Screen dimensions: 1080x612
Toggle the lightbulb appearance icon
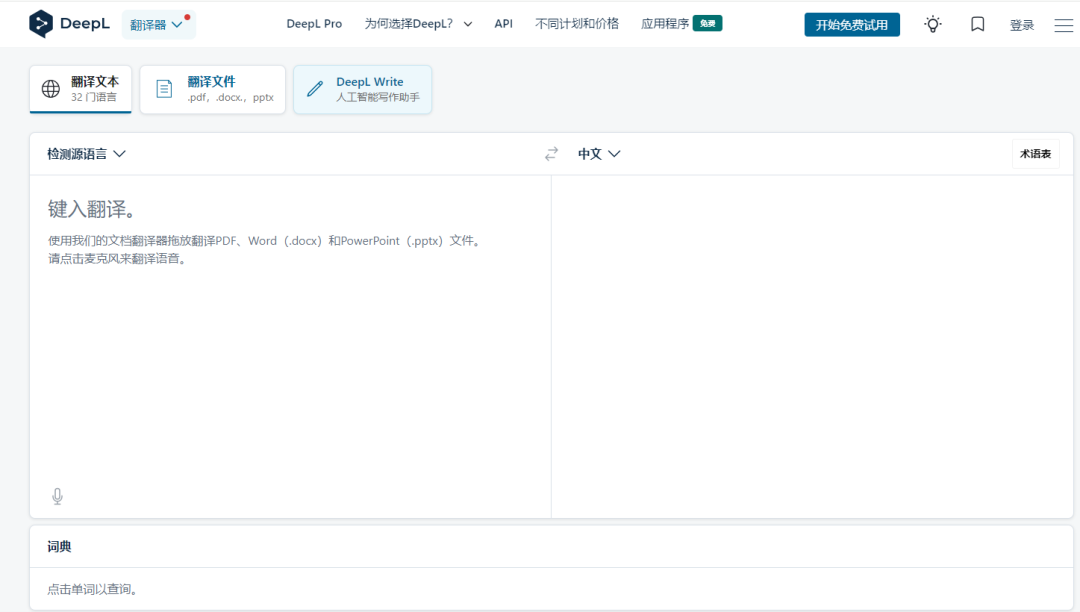point(933,24)
